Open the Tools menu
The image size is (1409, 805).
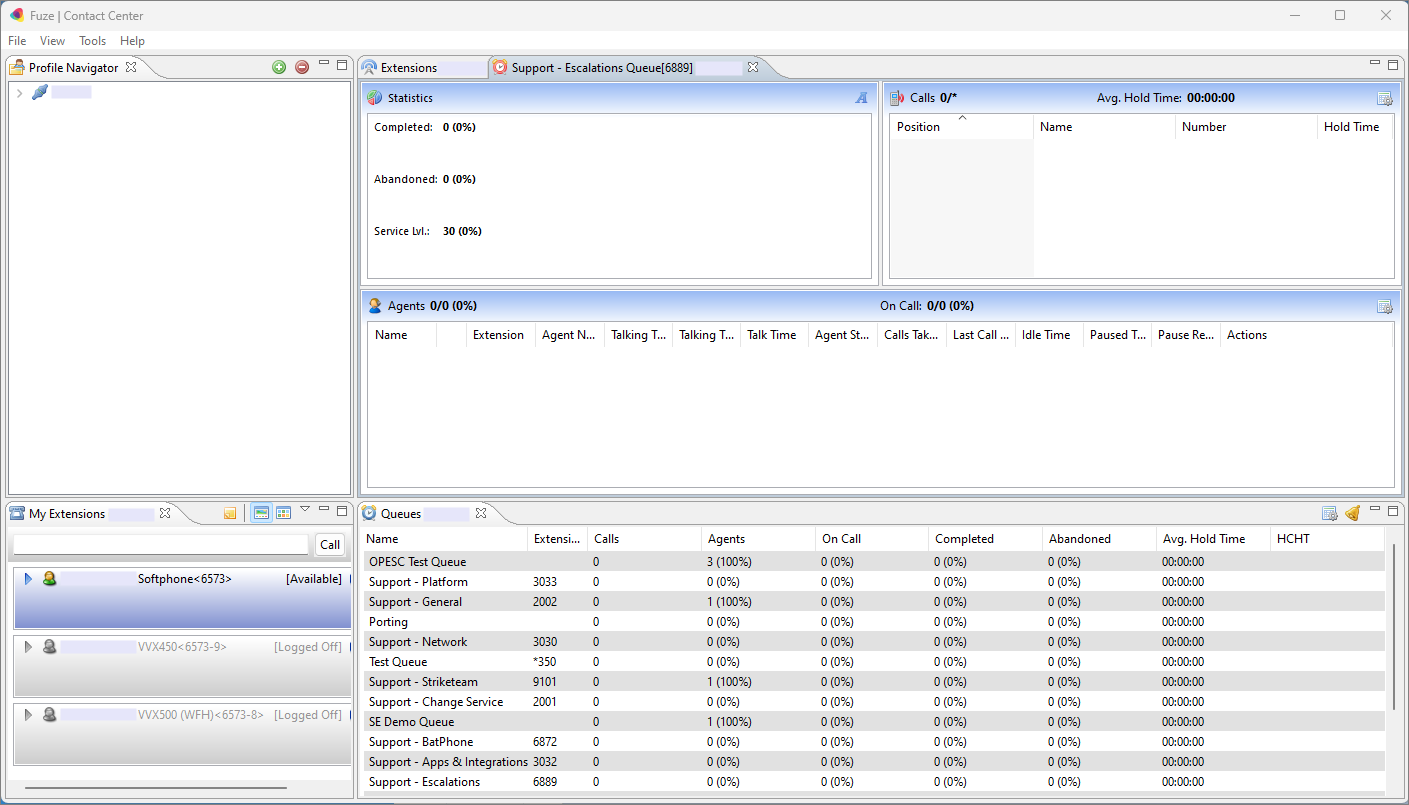coord(92,41)
